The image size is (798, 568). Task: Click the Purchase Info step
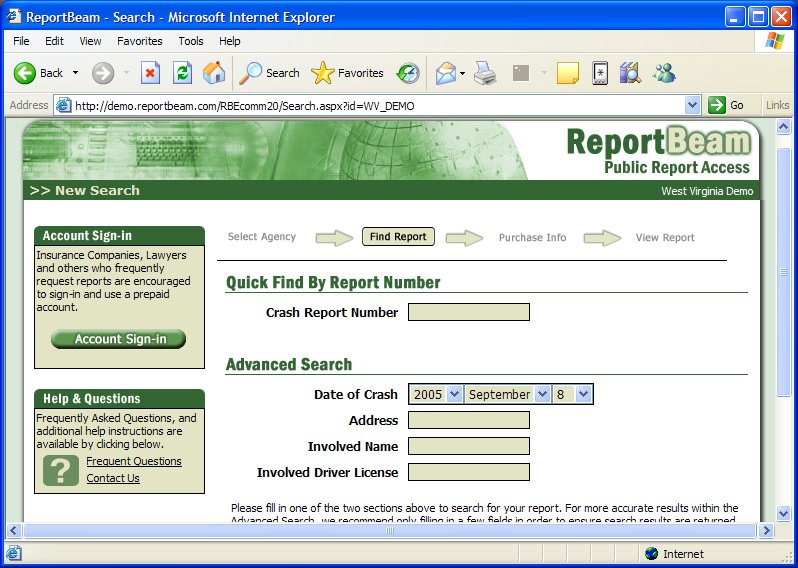[x=532, y=238]
